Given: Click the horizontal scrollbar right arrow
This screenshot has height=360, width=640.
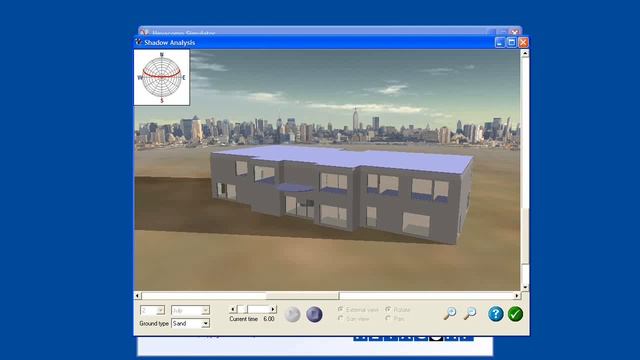Looking at the screenshot, I should tap(517, 296).
